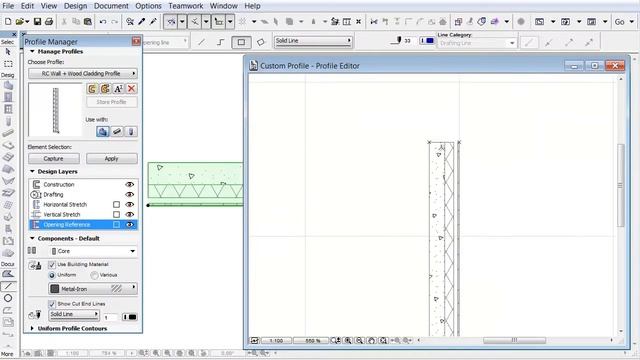This screenshot has width=640, height=360.
Task: Click the Paste clipboard icon
Action: 88,22
